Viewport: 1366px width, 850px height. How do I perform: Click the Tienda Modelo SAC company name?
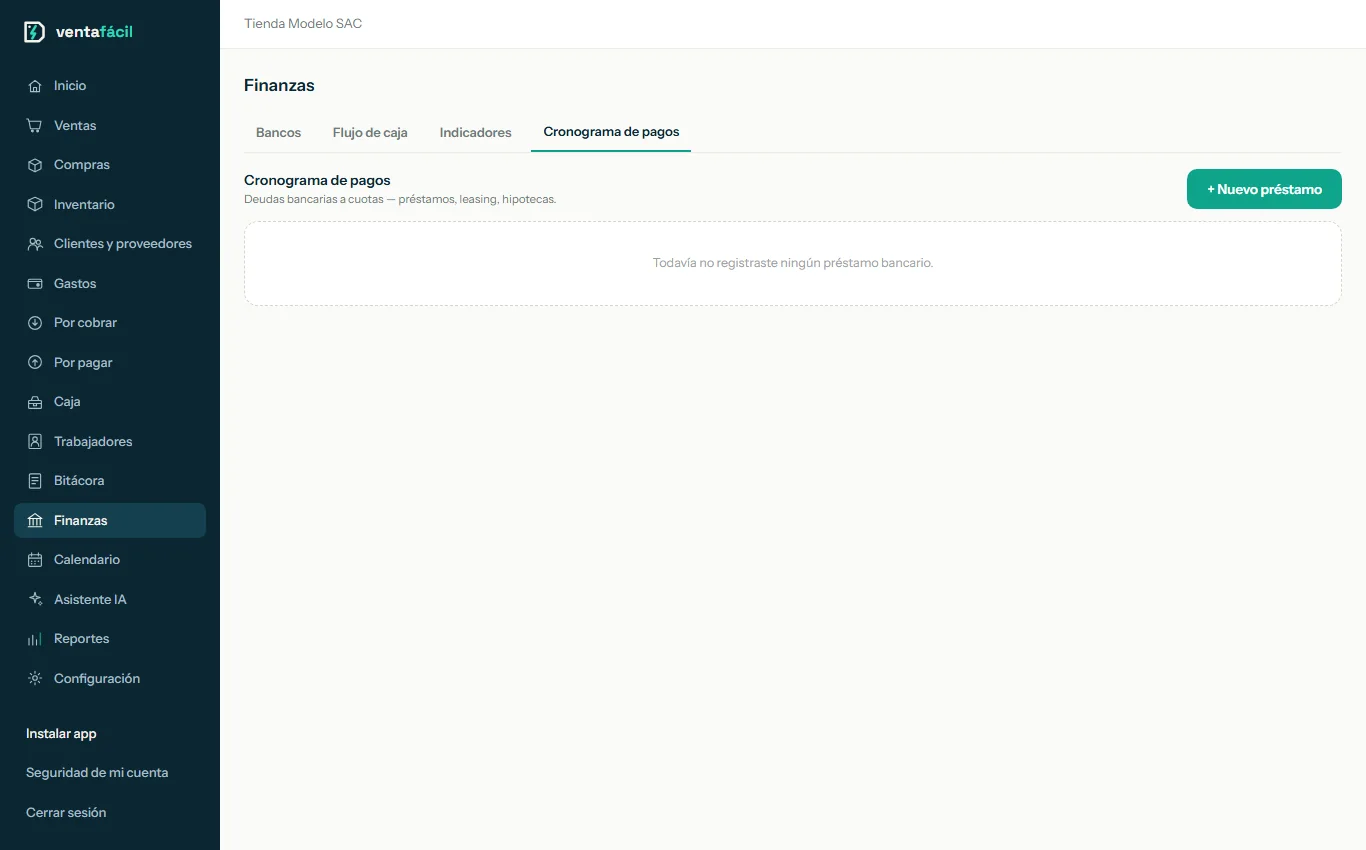click(303, 23)
